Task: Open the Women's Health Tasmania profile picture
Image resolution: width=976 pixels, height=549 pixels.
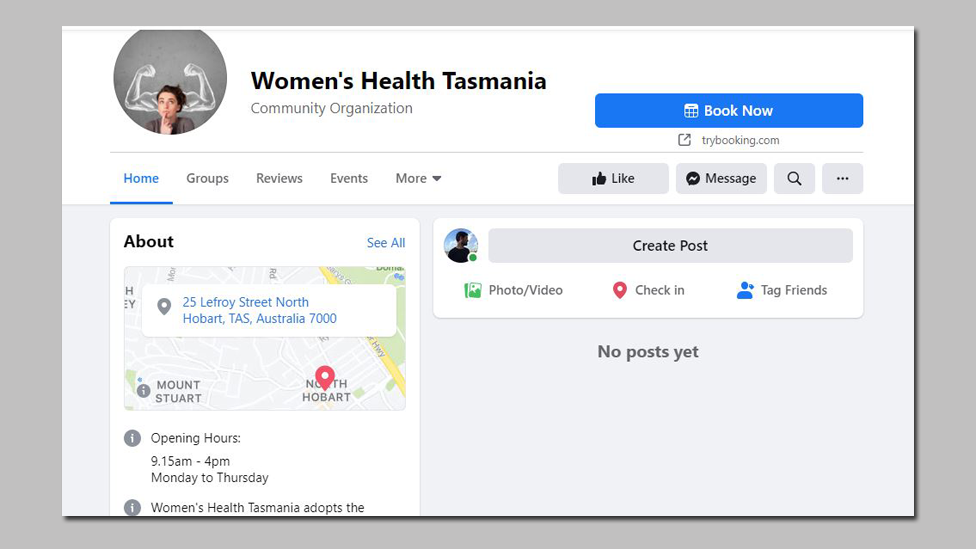Action: point(170,80)
